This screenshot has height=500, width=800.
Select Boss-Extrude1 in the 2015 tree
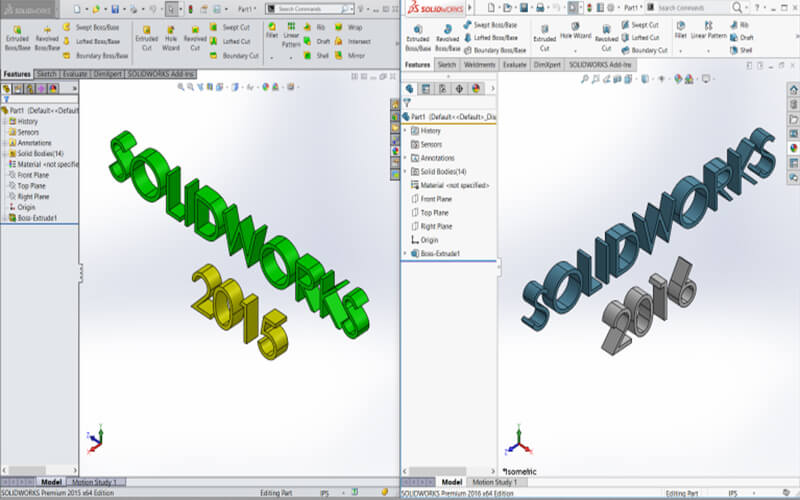tap(33, 218)
